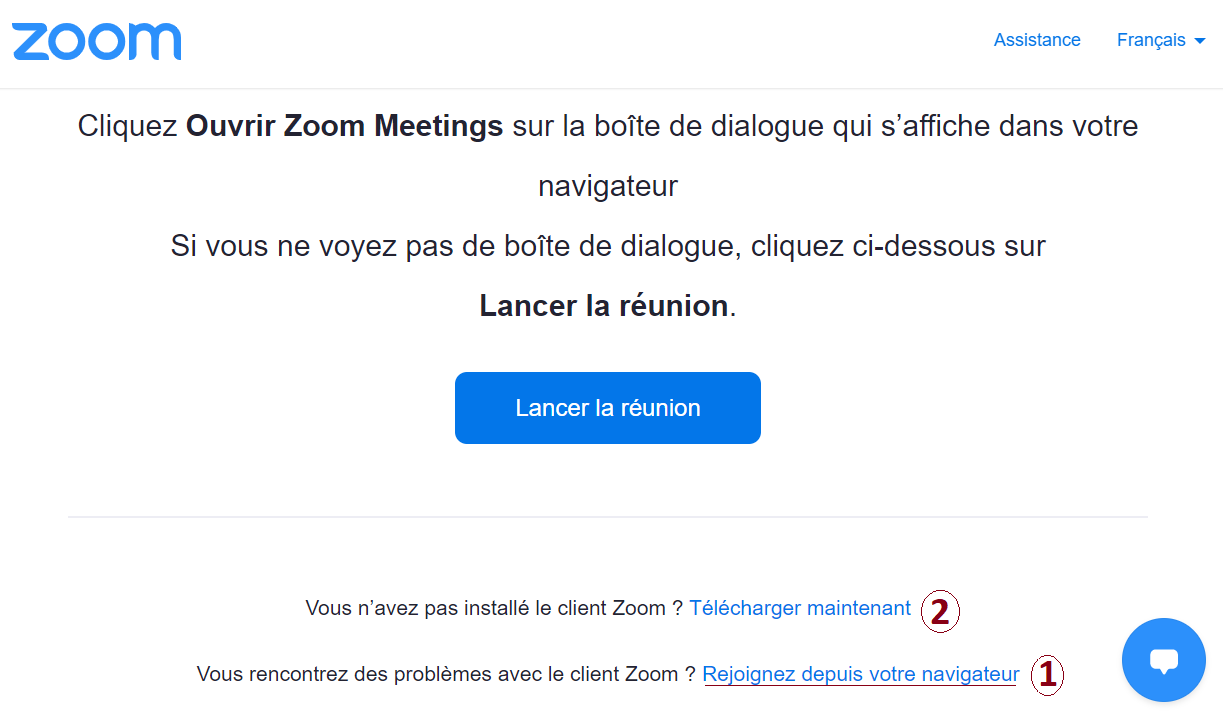Click the text Vous rencontrez des problèmes
This screenshot has width=1223, height=719.
(337, 674)
